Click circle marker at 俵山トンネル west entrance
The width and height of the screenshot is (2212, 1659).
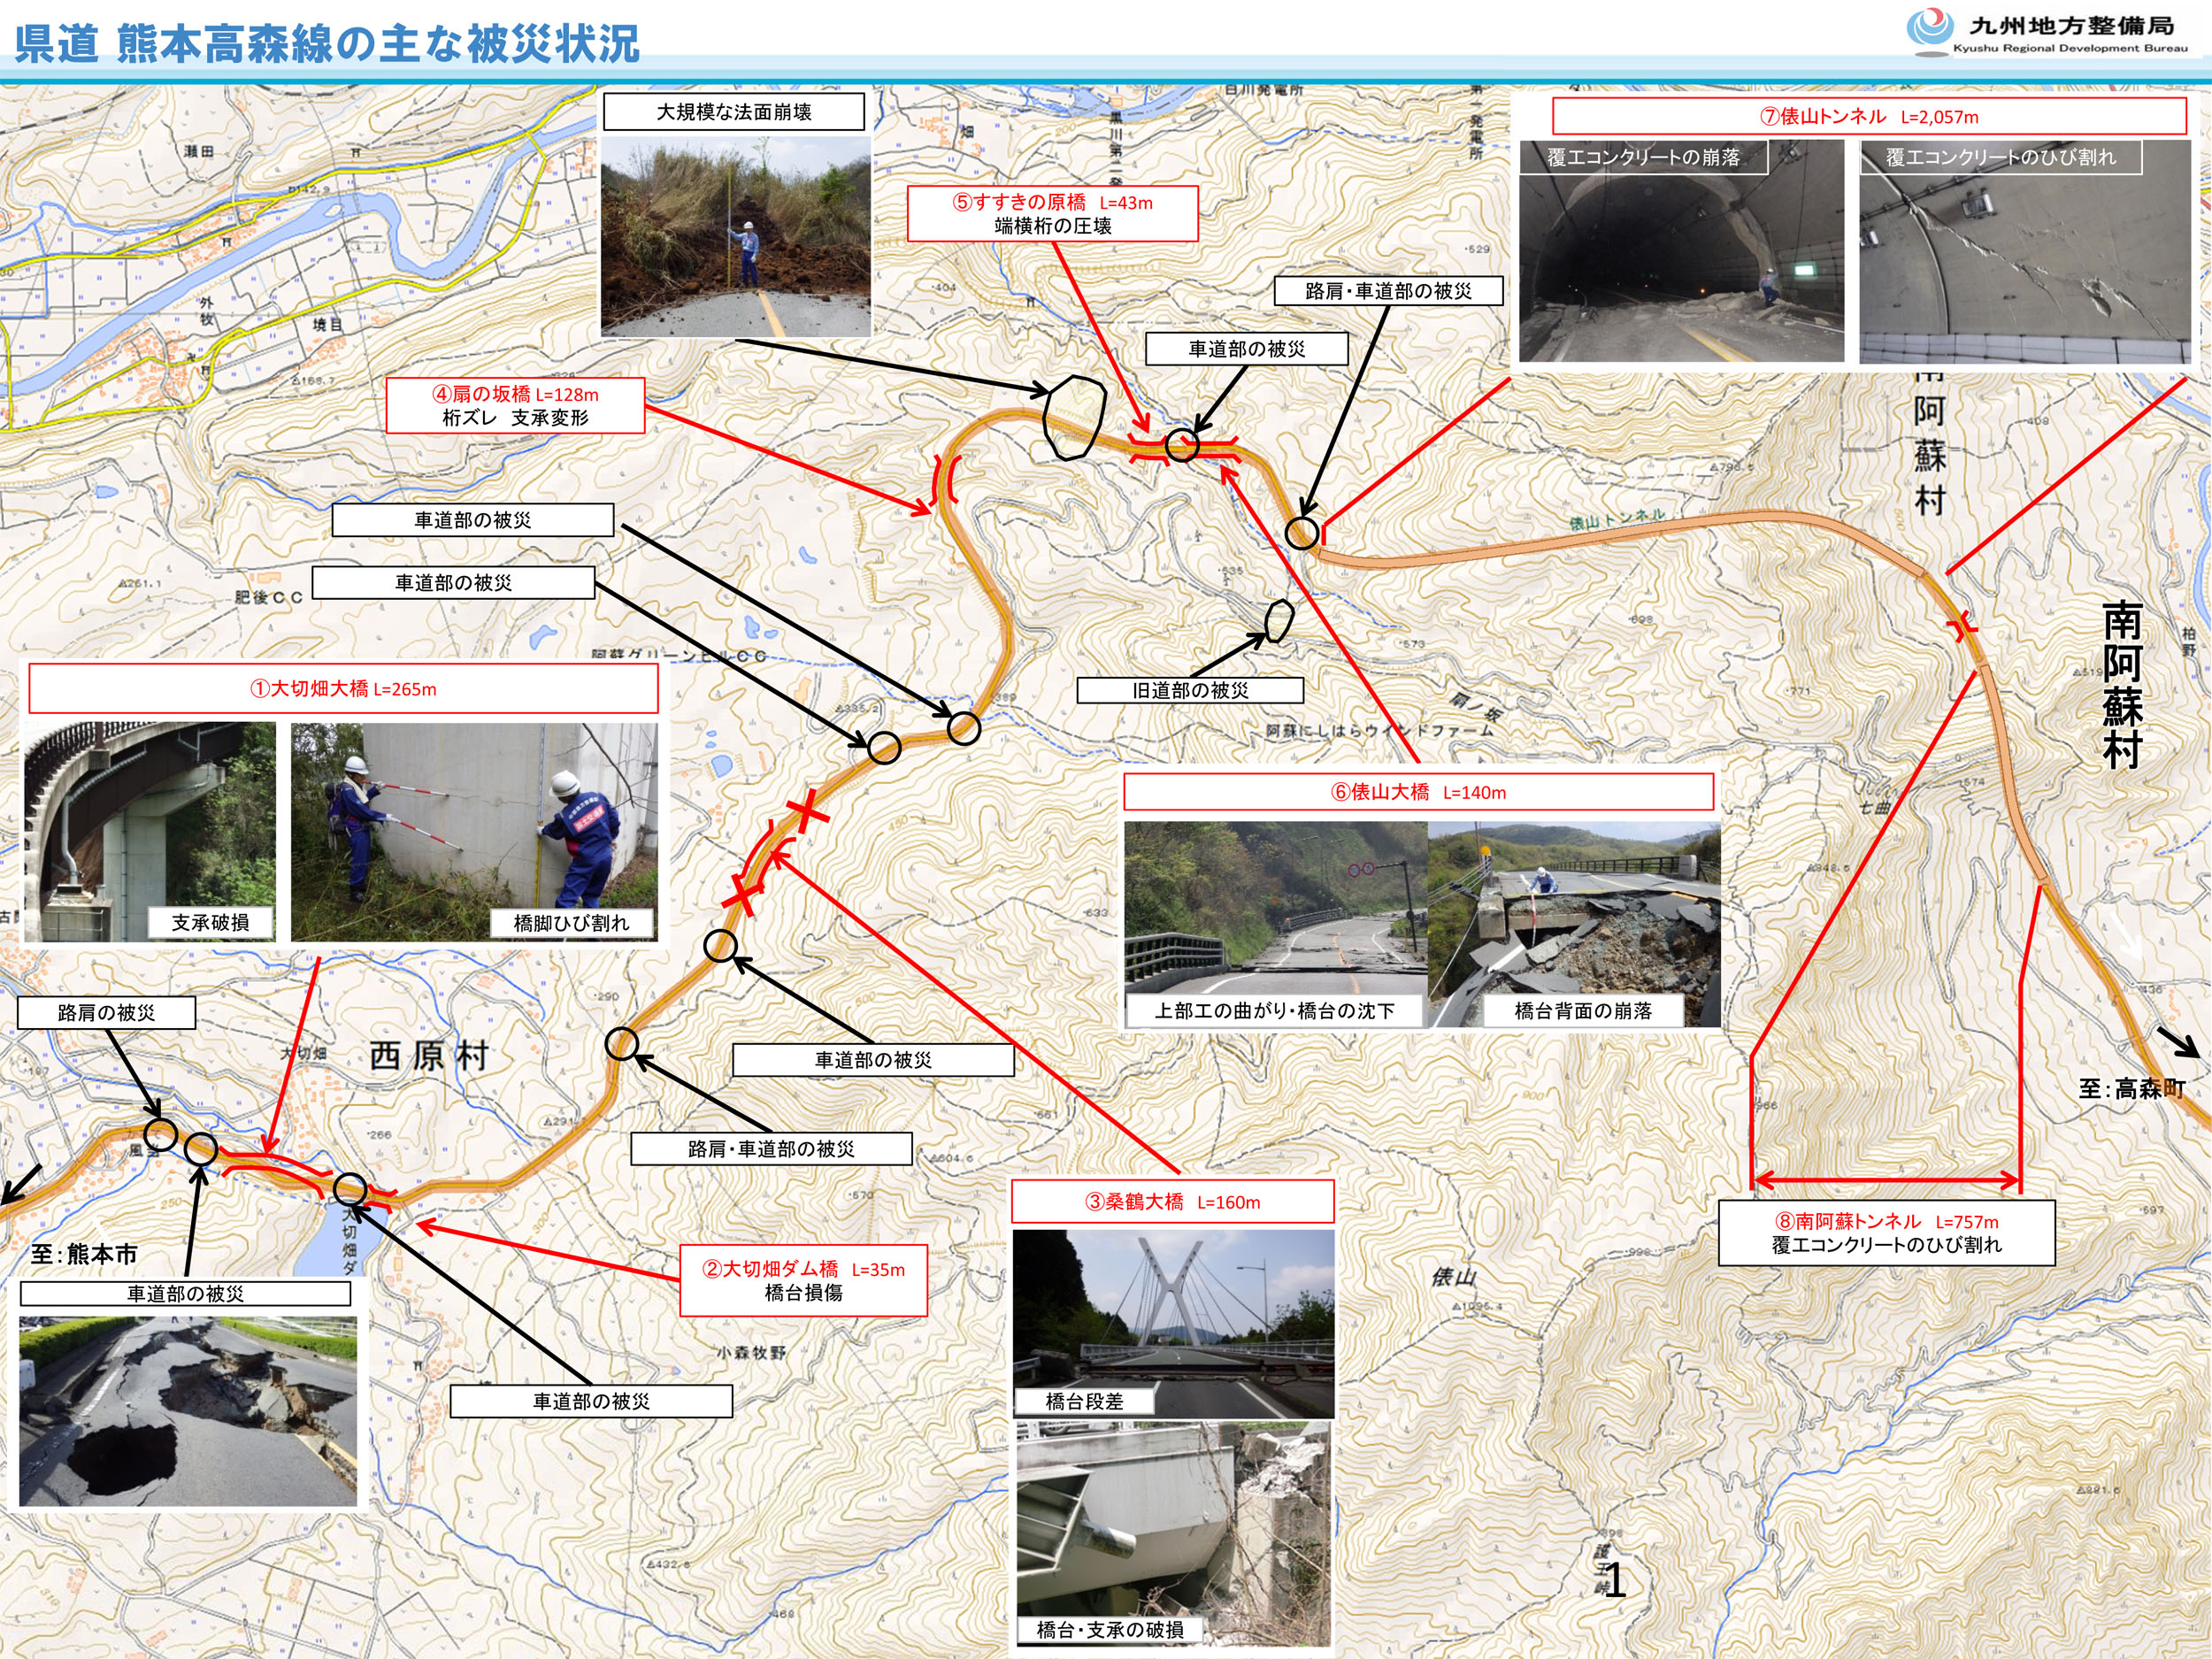point(1301,533)
